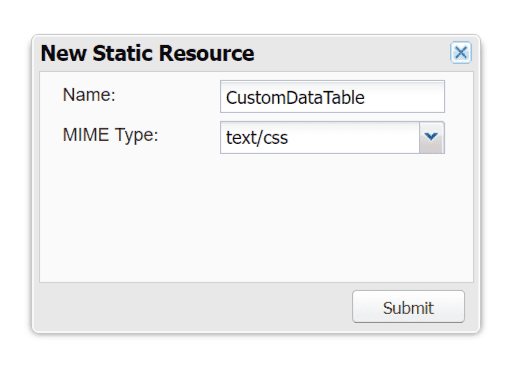Click the empty dialog body area
The height and width of the screenshot is (368, 515).
click(256, 217)
